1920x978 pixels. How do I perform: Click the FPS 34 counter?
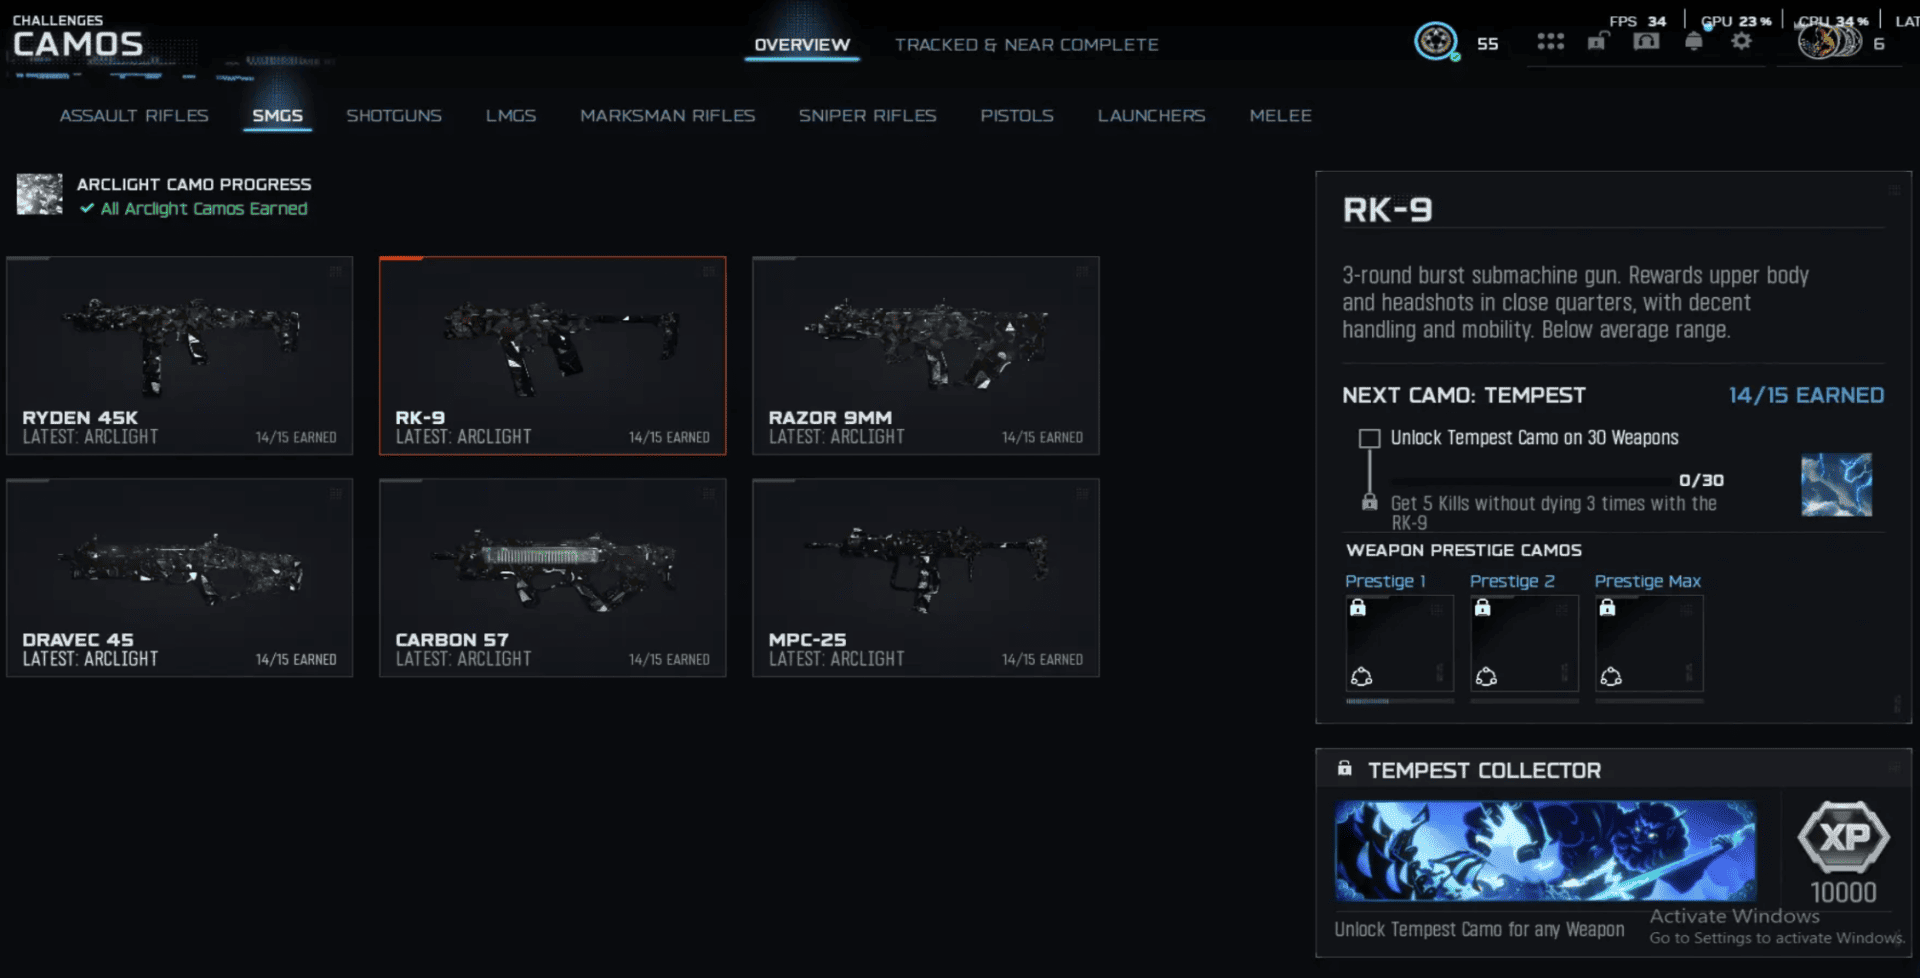(x=1637, y=21)
